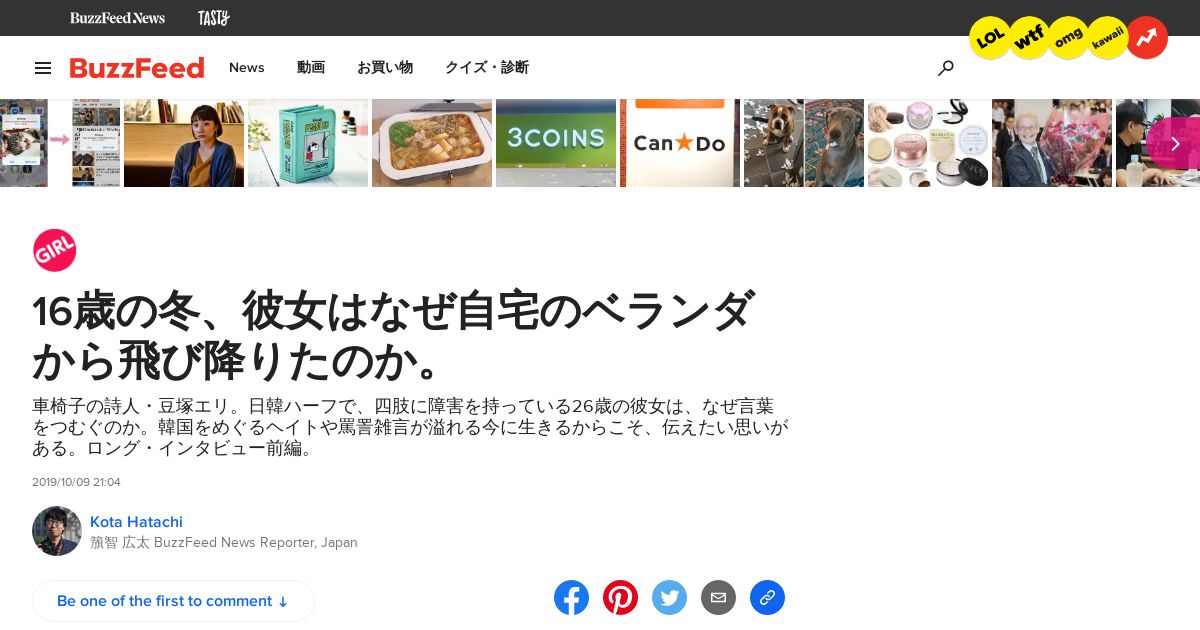Copy article link icon

767,598
